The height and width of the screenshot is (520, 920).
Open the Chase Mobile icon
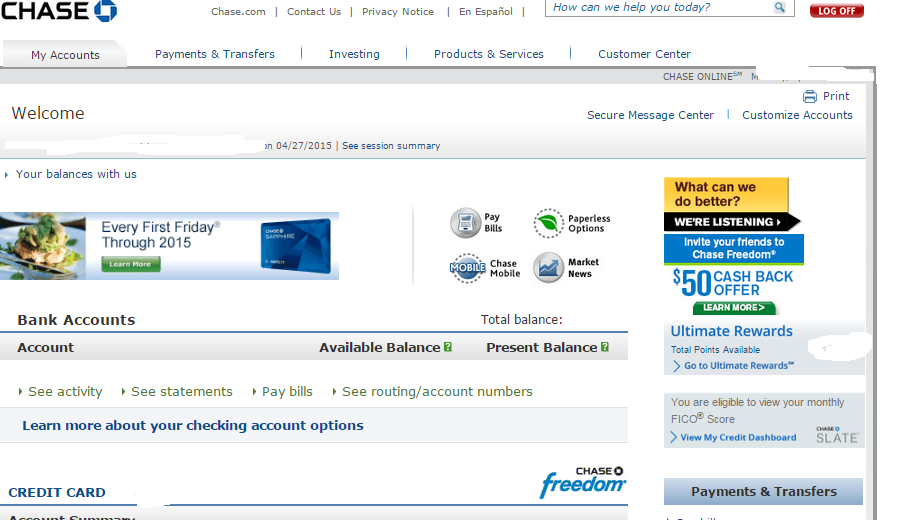tap(468, 268)
